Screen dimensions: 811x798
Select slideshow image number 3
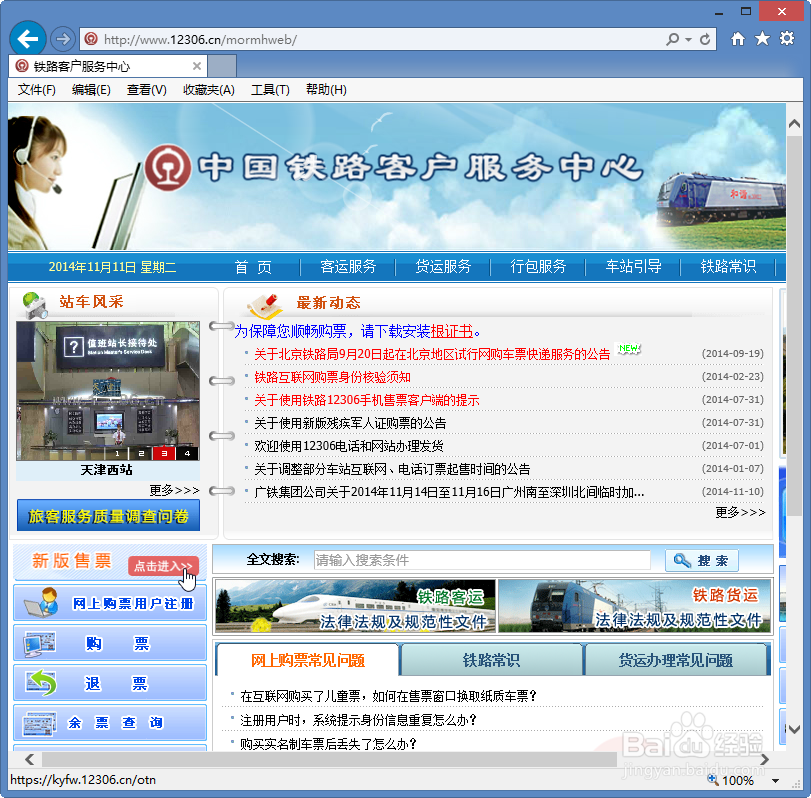point(164,454)
